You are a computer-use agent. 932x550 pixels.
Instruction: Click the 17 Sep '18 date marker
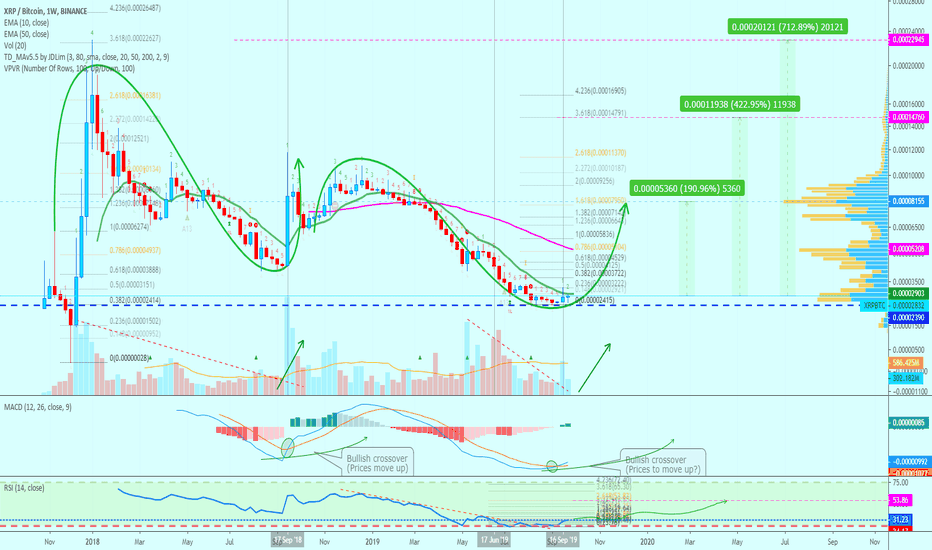(288, 540)
